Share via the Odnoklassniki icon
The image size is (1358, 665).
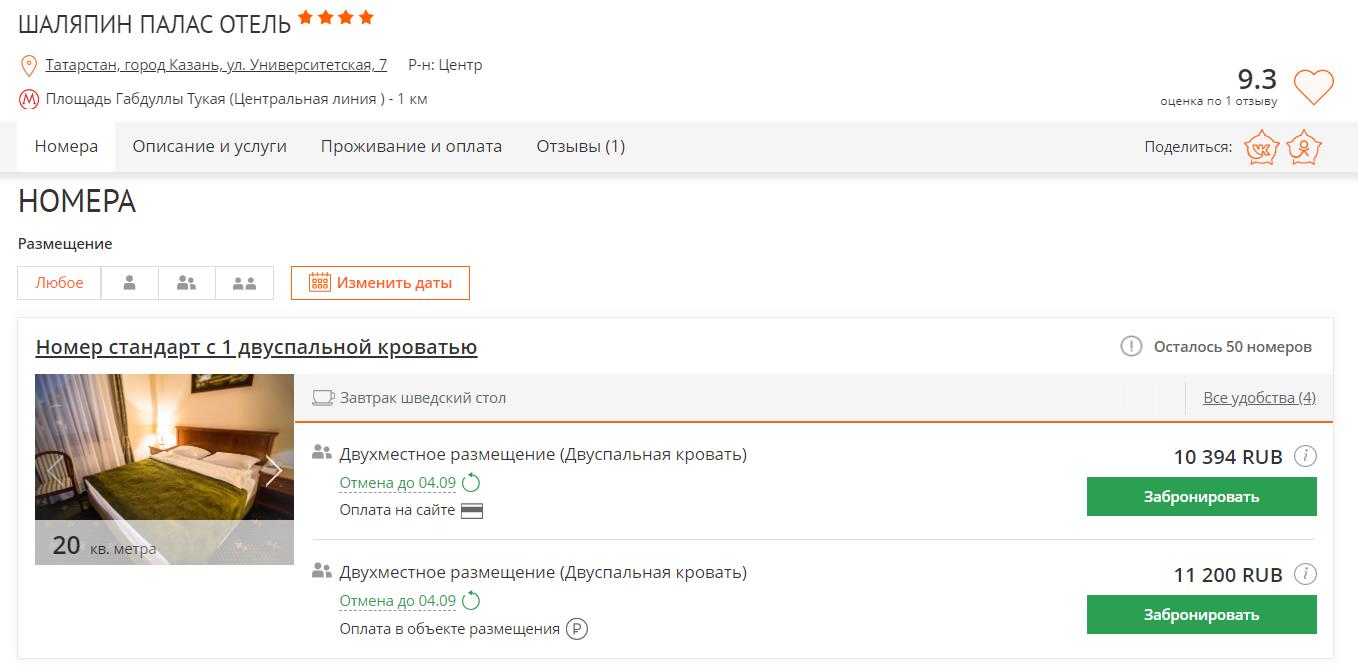(1304, 148)
